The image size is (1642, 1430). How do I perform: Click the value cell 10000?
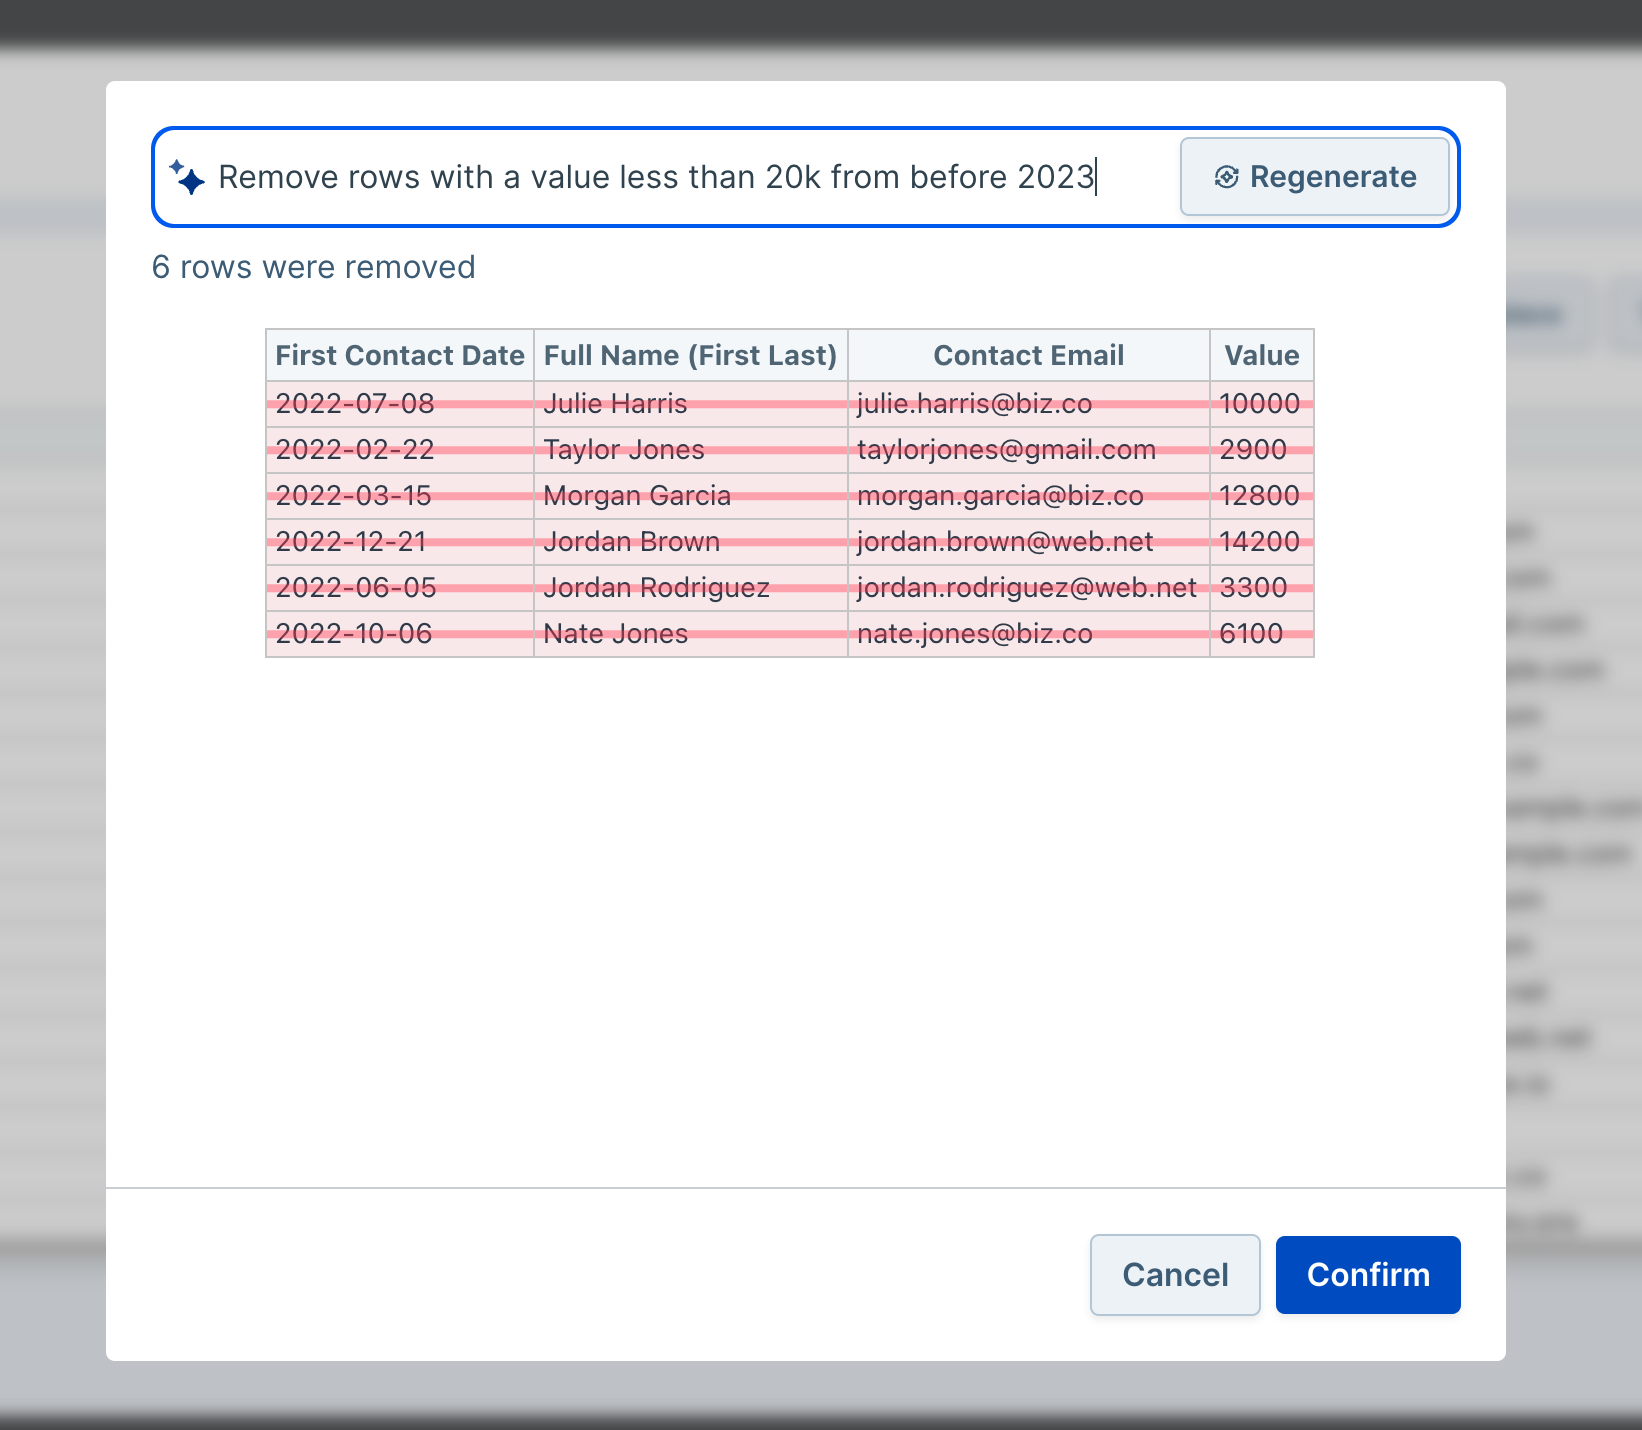(x=1262, y=404)
